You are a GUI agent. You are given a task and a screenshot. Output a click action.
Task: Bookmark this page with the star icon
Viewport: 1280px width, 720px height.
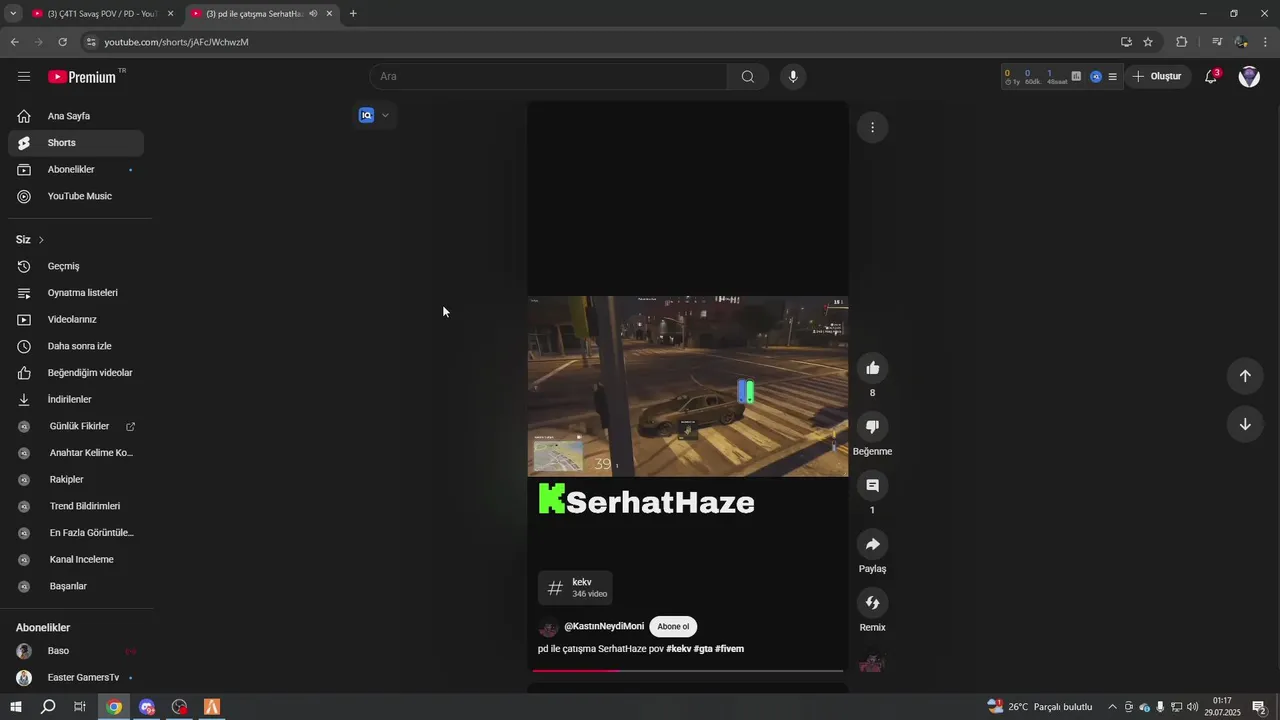click(x=1148, y=42)
